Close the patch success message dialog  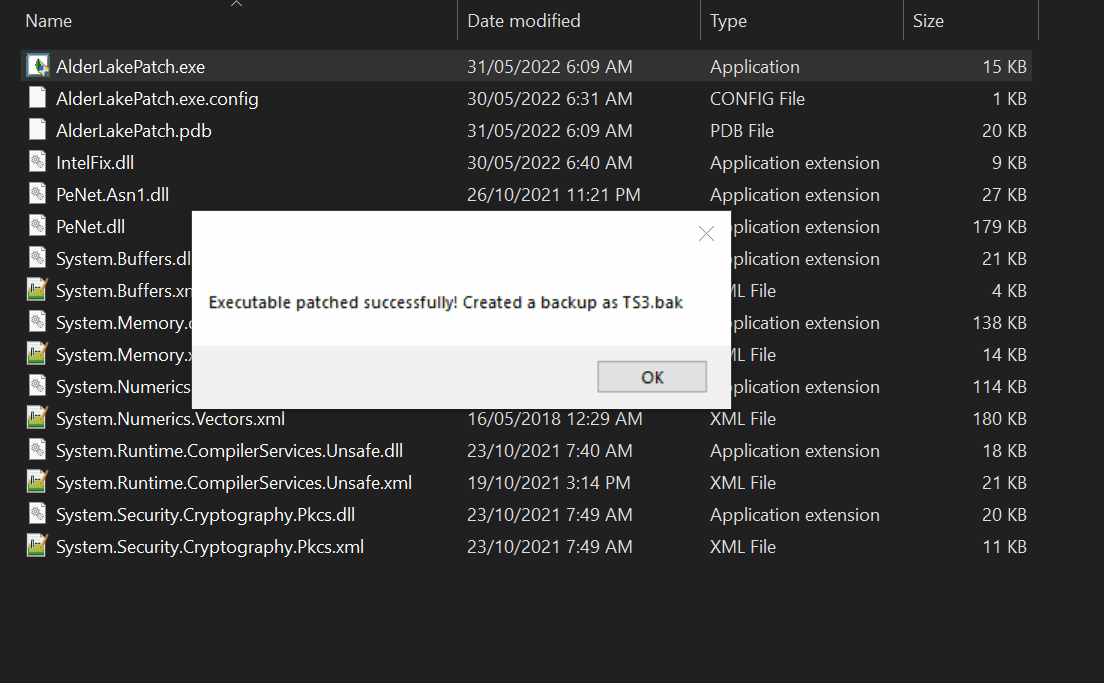(706, 234)
